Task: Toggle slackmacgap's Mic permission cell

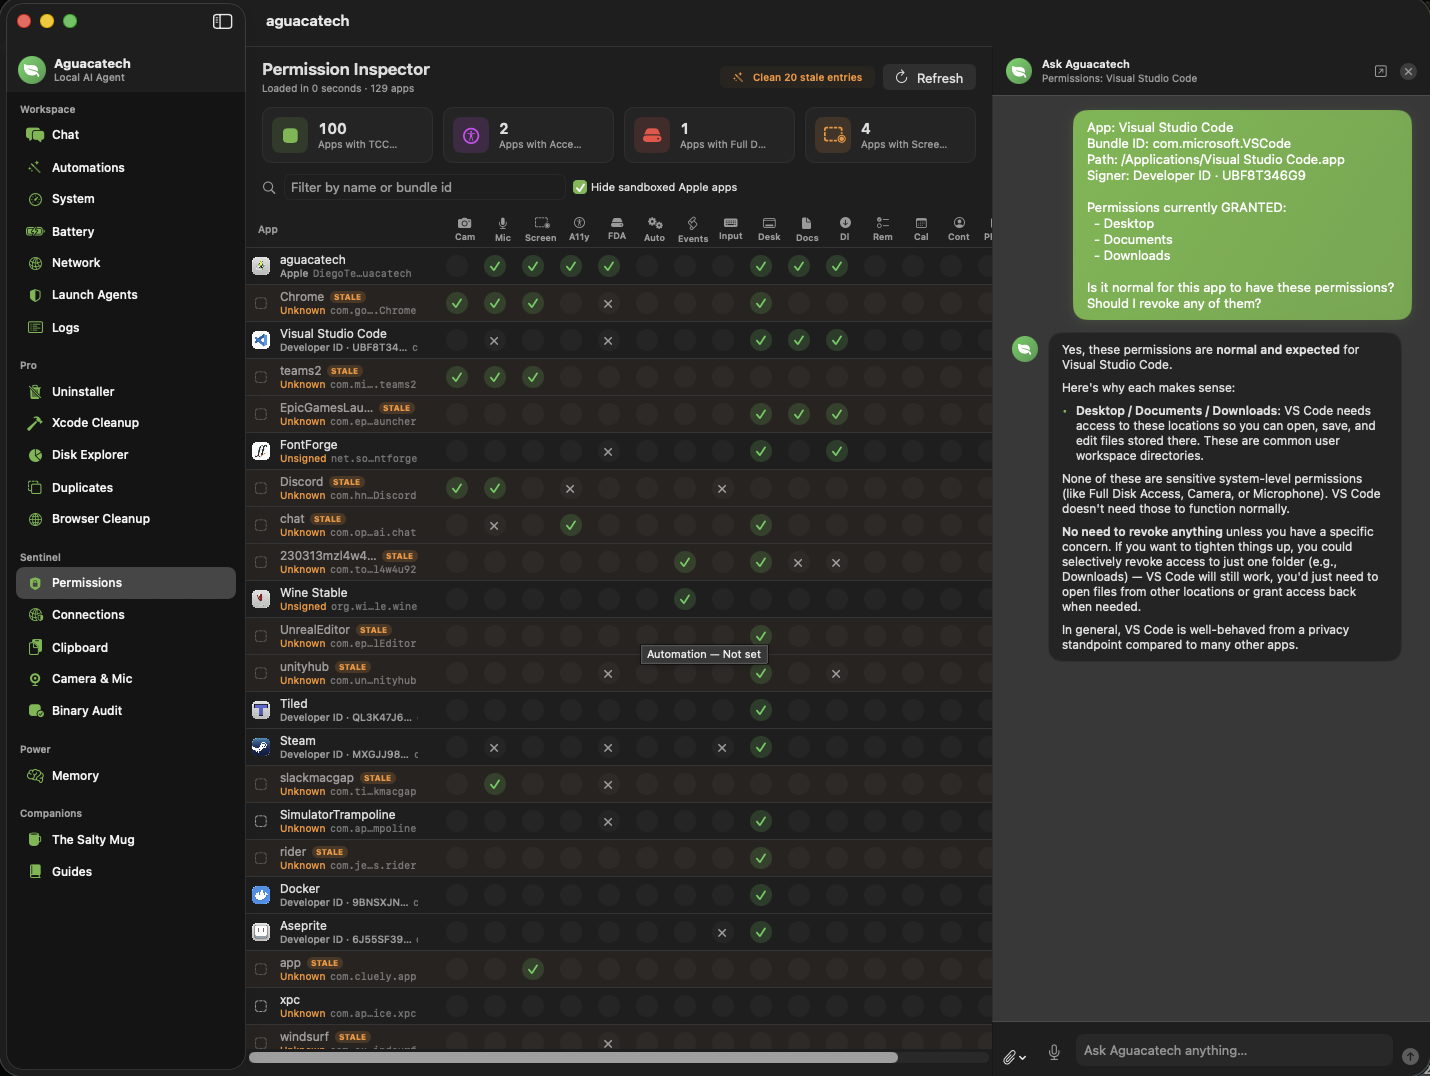Action: (x=495, y=784)
